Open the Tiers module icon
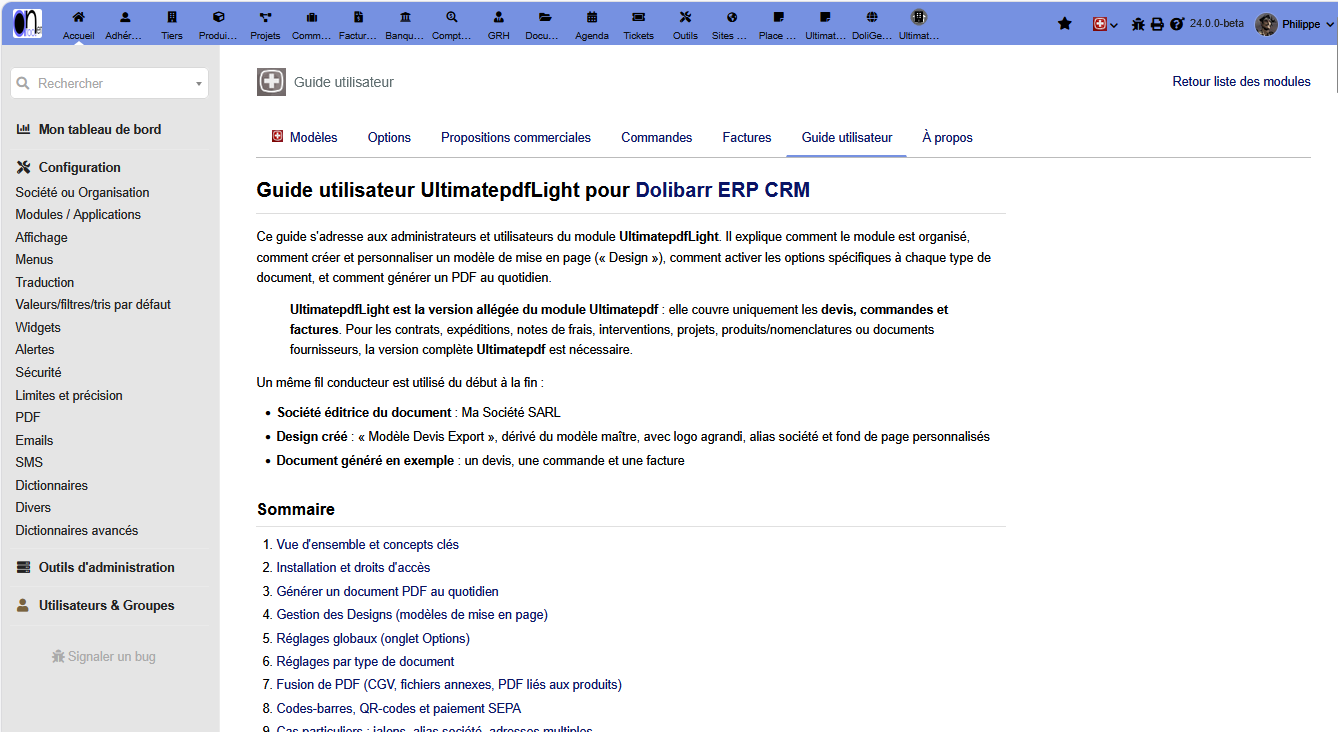1338x732 pixels. pos(172,17)
